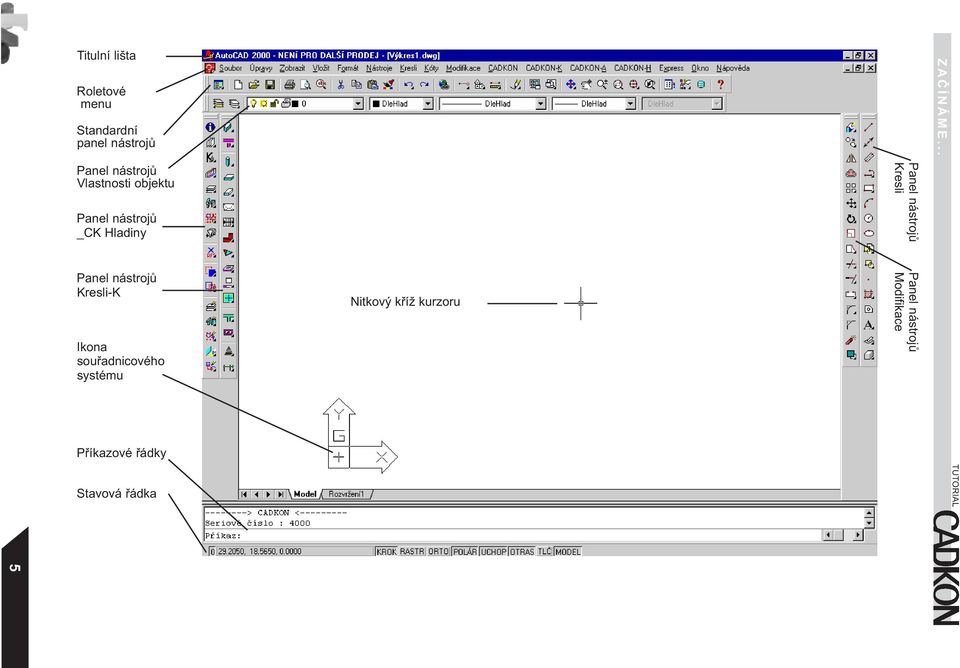Click the Undo arrow icon
The width and height of the screenshot is (960, 668).
pyautogui.click(x=408, y=85)
